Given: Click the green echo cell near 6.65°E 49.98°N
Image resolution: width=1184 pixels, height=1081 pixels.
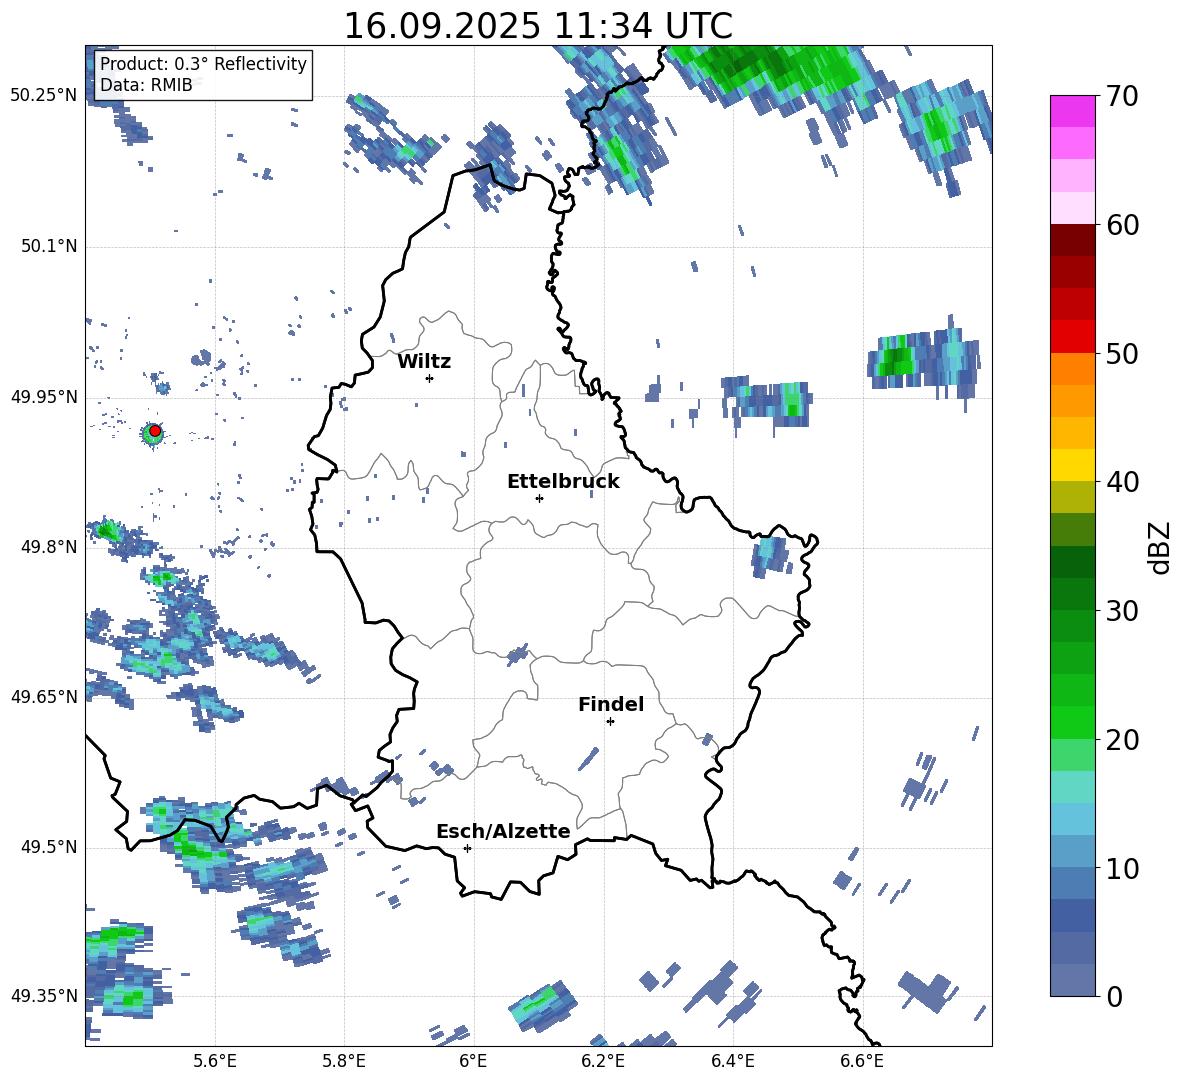Looking at the screenshot, I should pos(897,359).
